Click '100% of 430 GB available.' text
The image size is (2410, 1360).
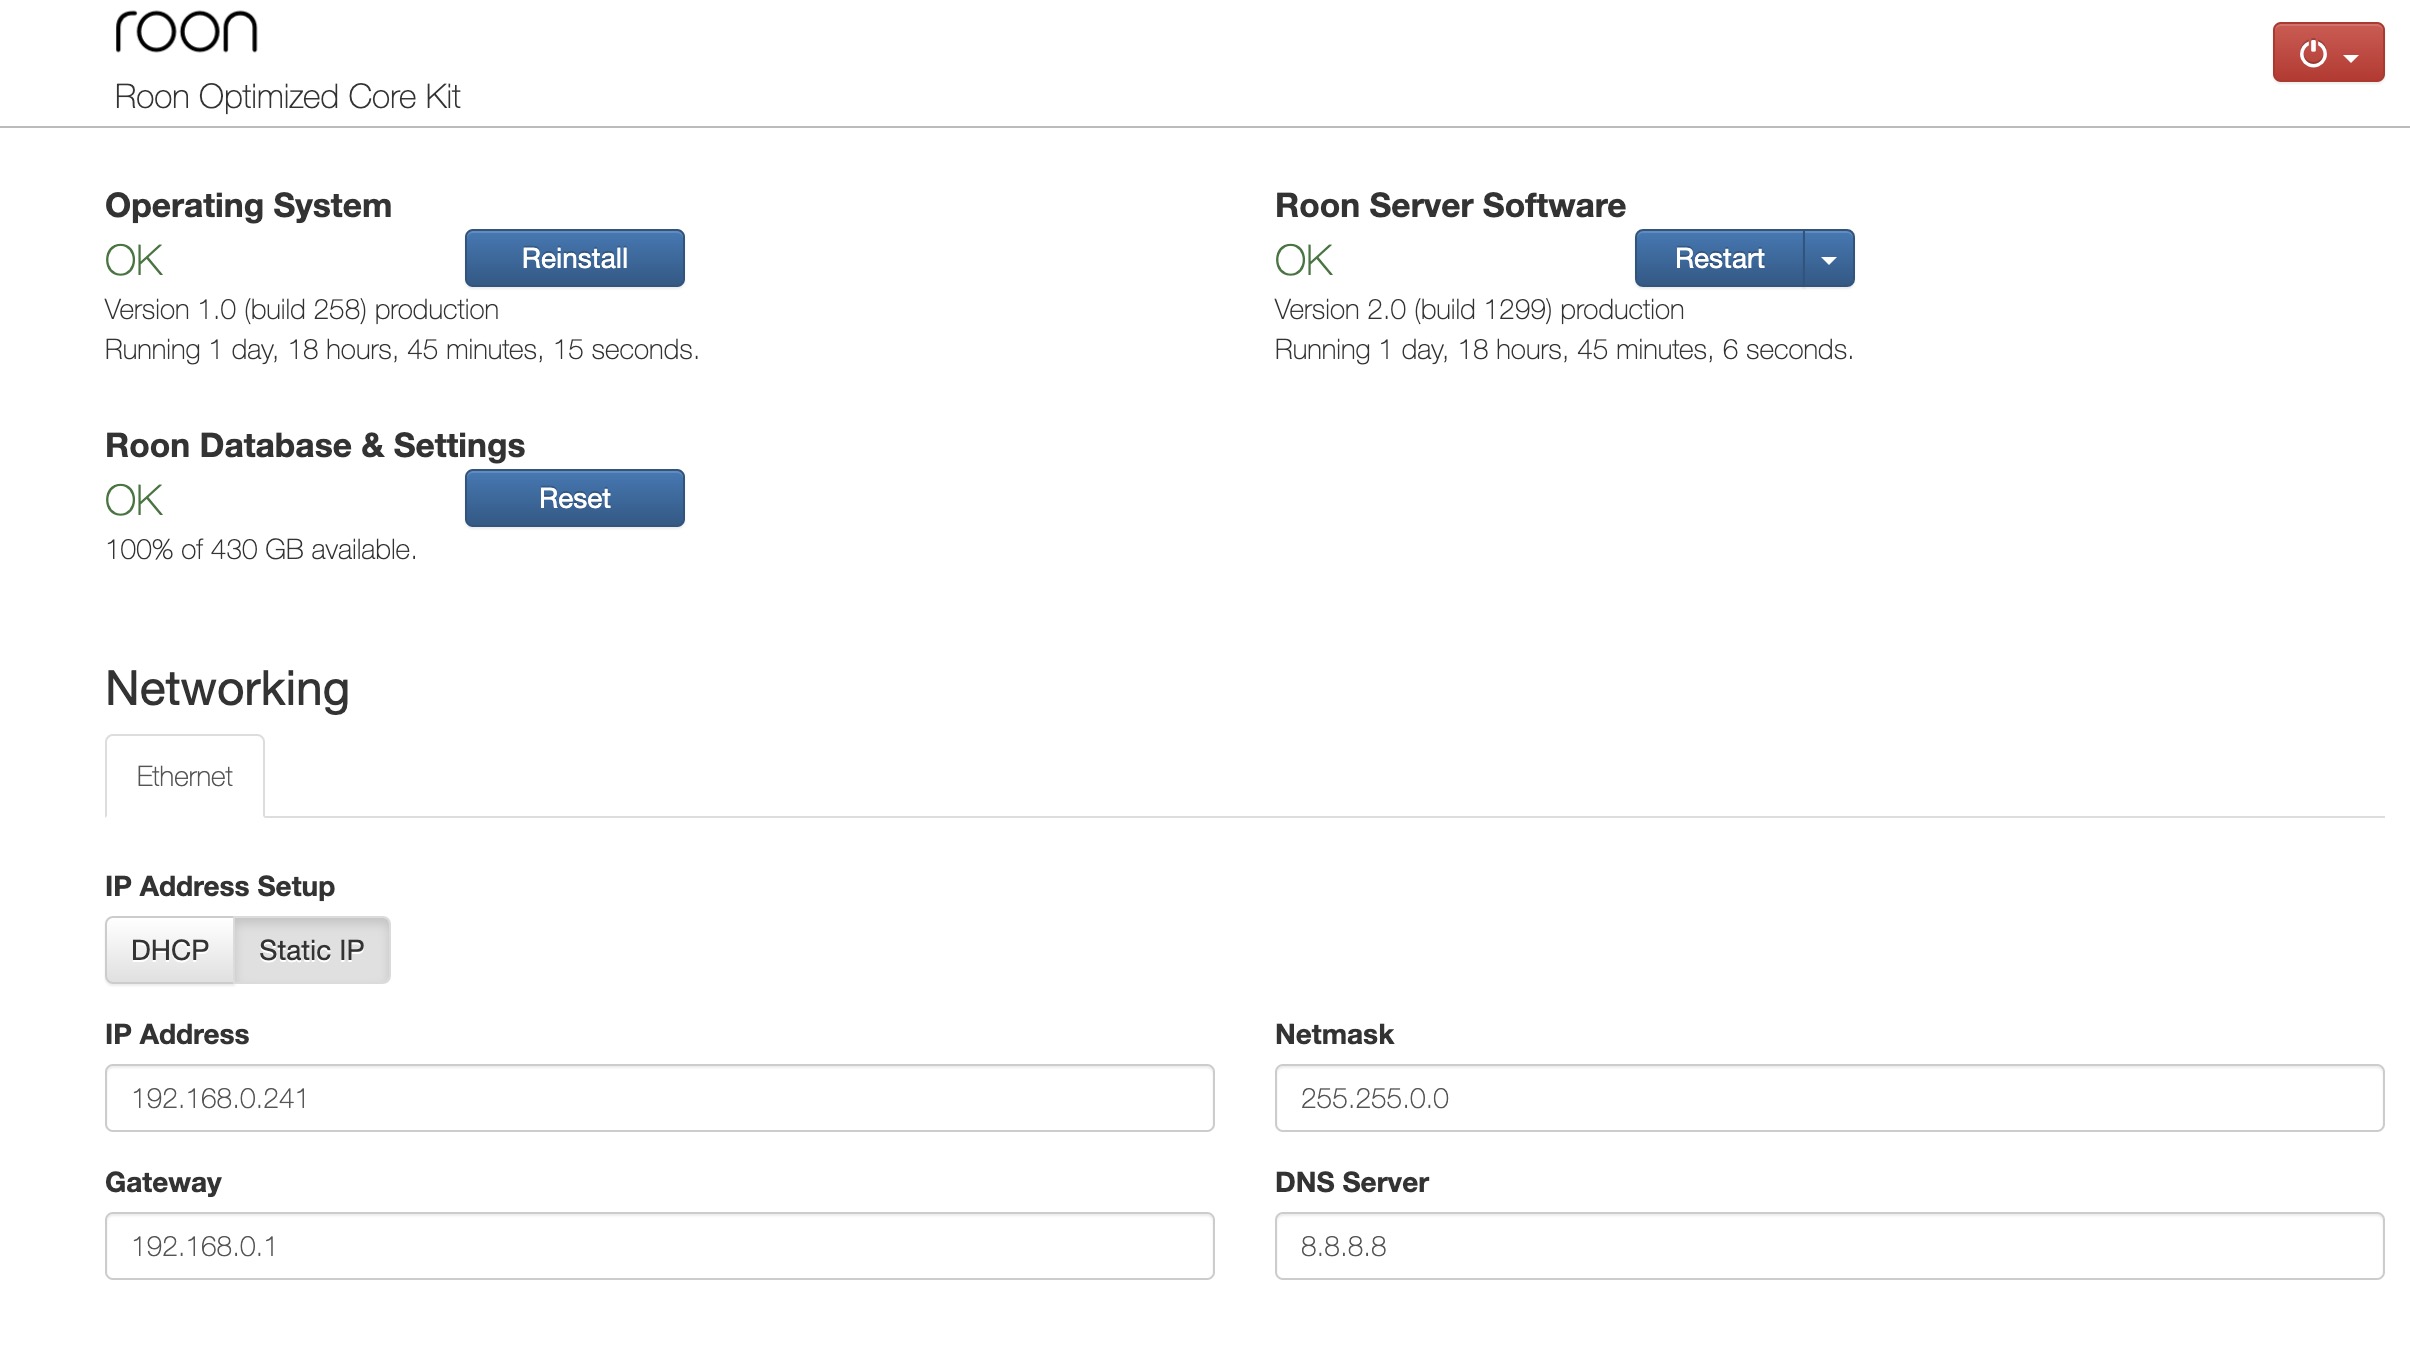click(x=261, y=550)
